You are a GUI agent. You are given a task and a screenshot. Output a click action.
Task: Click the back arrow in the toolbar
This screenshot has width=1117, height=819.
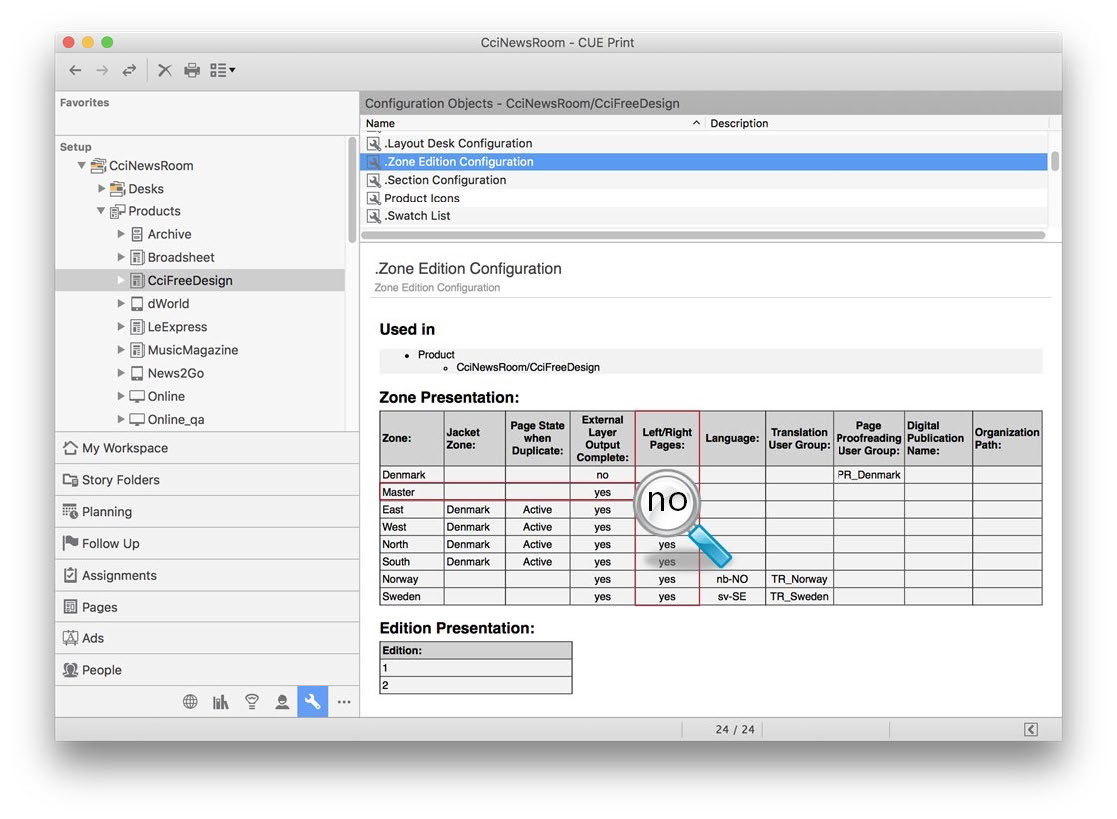[75, 70]
